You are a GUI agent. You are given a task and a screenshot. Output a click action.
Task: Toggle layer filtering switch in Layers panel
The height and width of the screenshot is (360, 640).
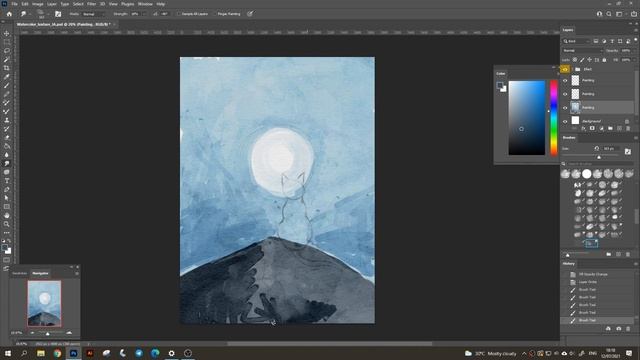tap(636, 40)
